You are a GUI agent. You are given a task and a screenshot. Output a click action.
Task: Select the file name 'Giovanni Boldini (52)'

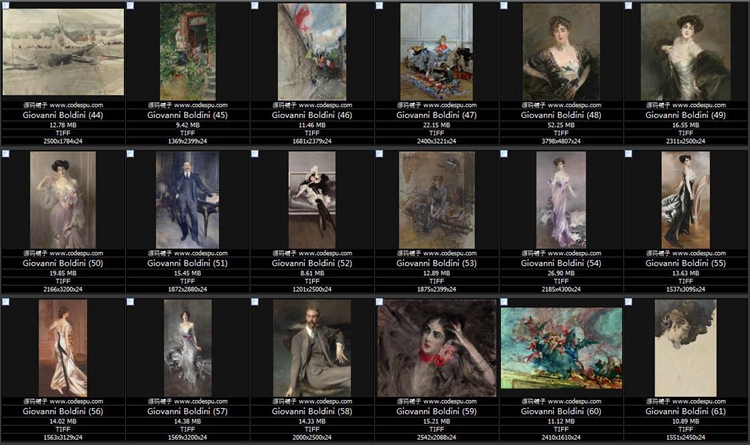[x=312, y=263]
